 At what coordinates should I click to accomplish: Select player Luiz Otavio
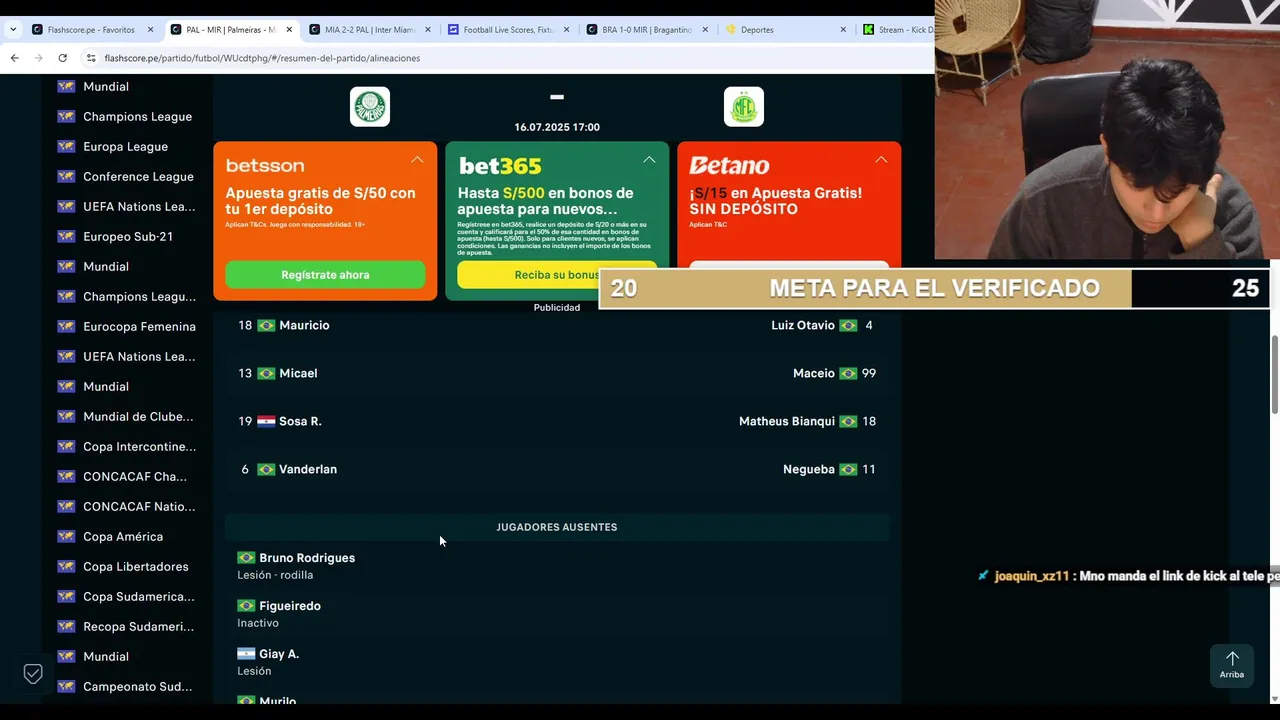[x=802, y=325]
